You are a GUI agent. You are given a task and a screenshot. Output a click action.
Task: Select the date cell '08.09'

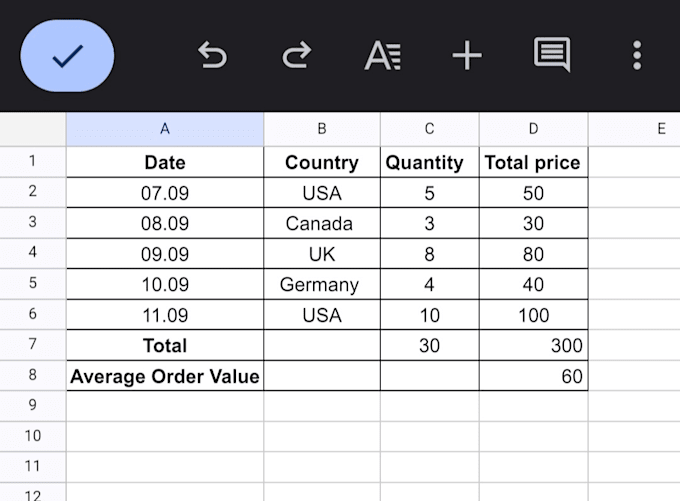tap(165, 223)
